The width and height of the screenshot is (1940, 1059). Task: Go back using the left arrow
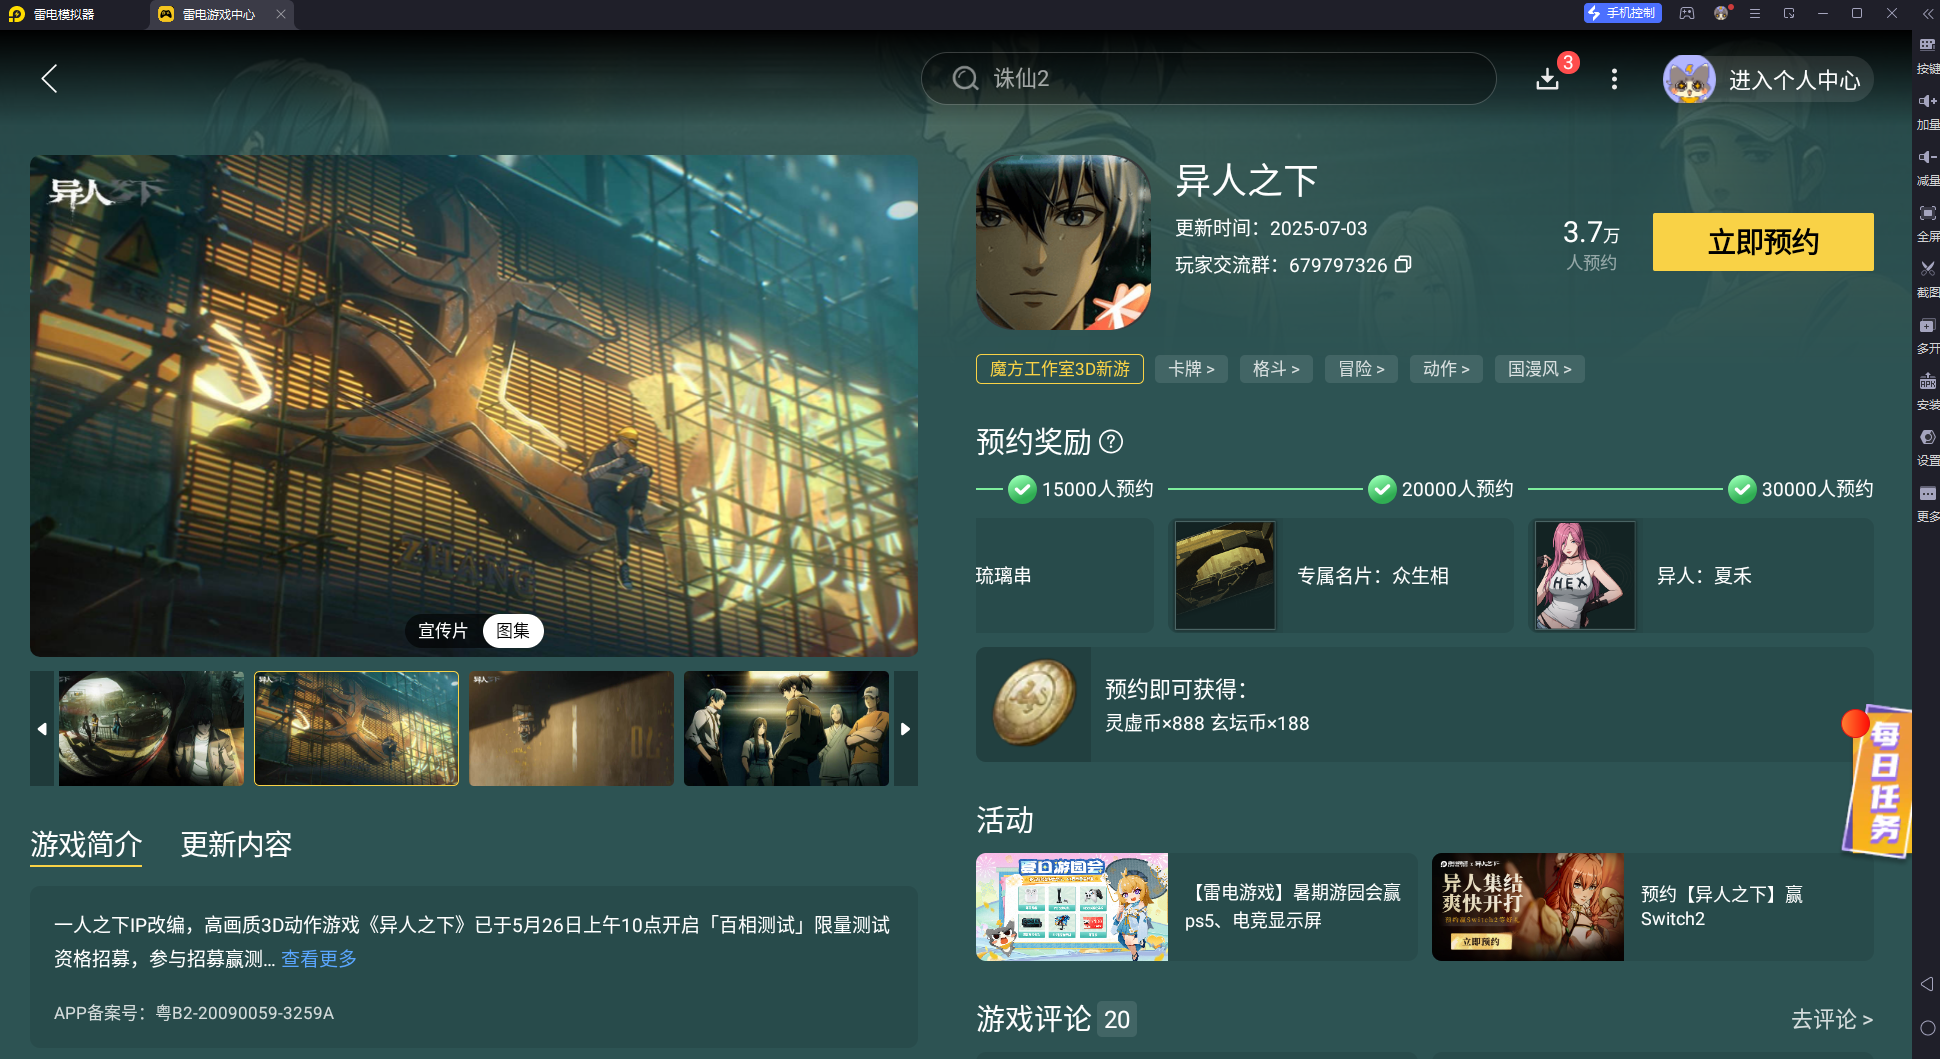[x=49, y=79]
